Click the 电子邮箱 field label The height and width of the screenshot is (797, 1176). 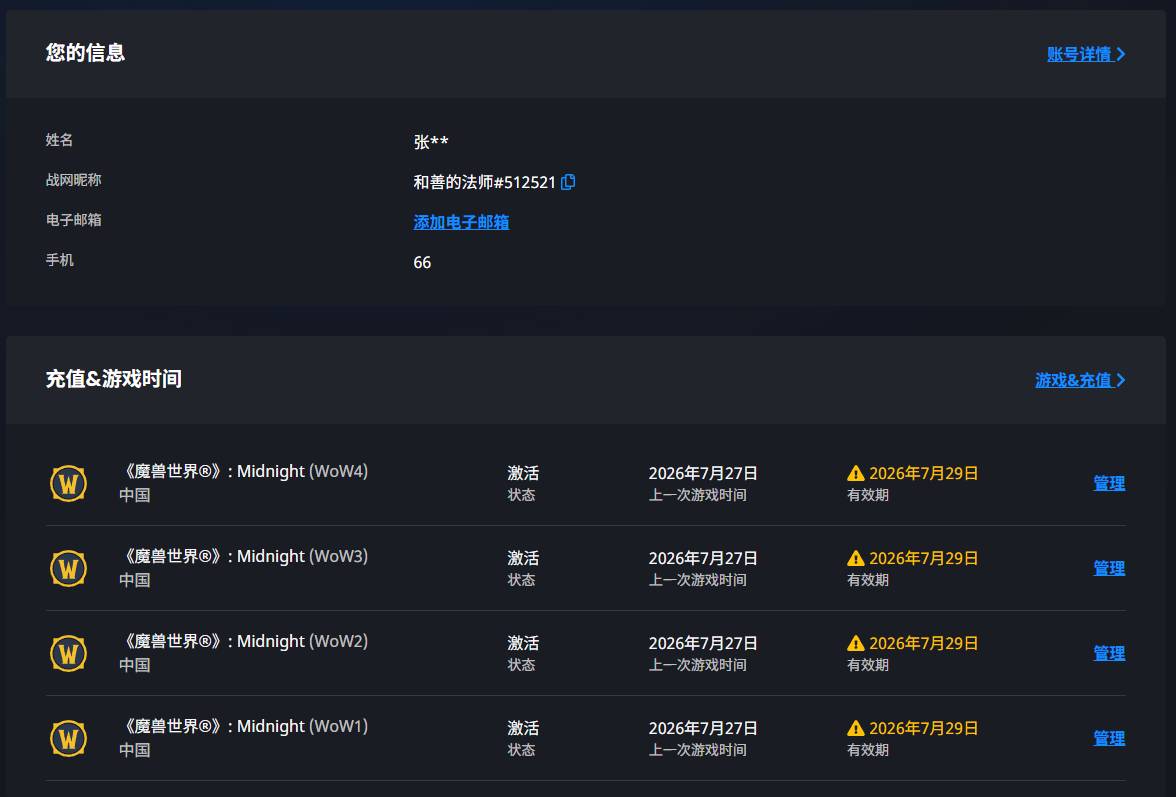pyautogui.click(x=74, y=220)
